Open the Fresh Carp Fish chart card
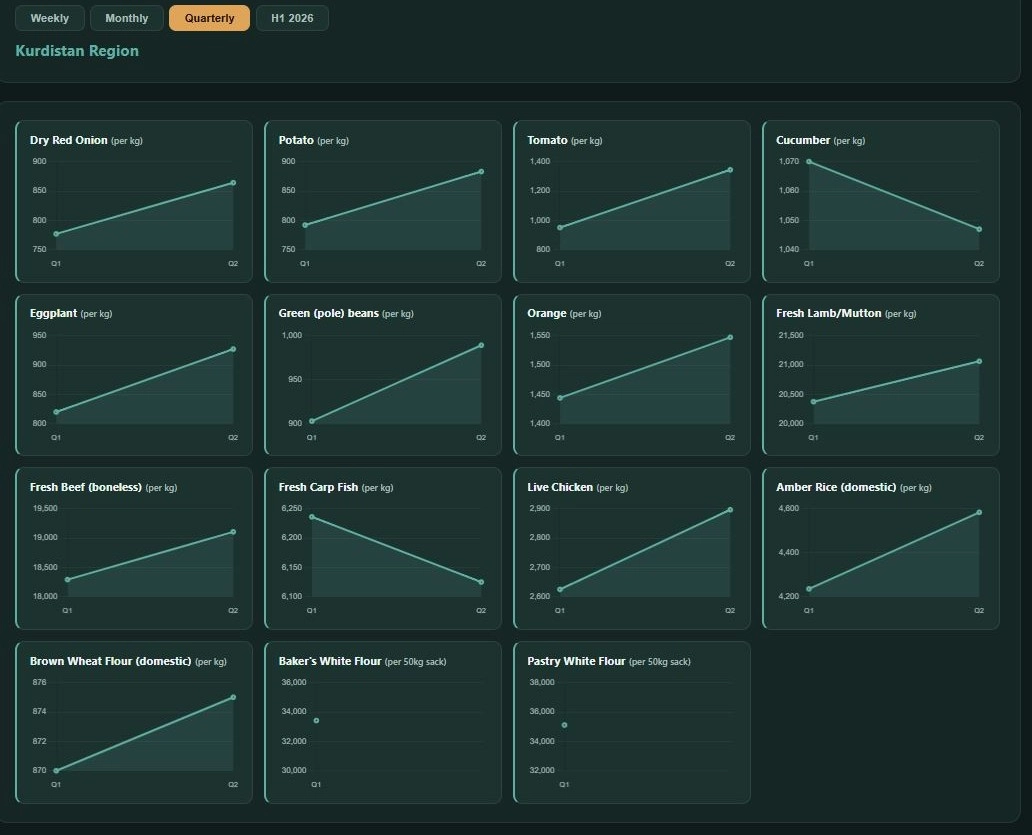 [x=383, y=548]
